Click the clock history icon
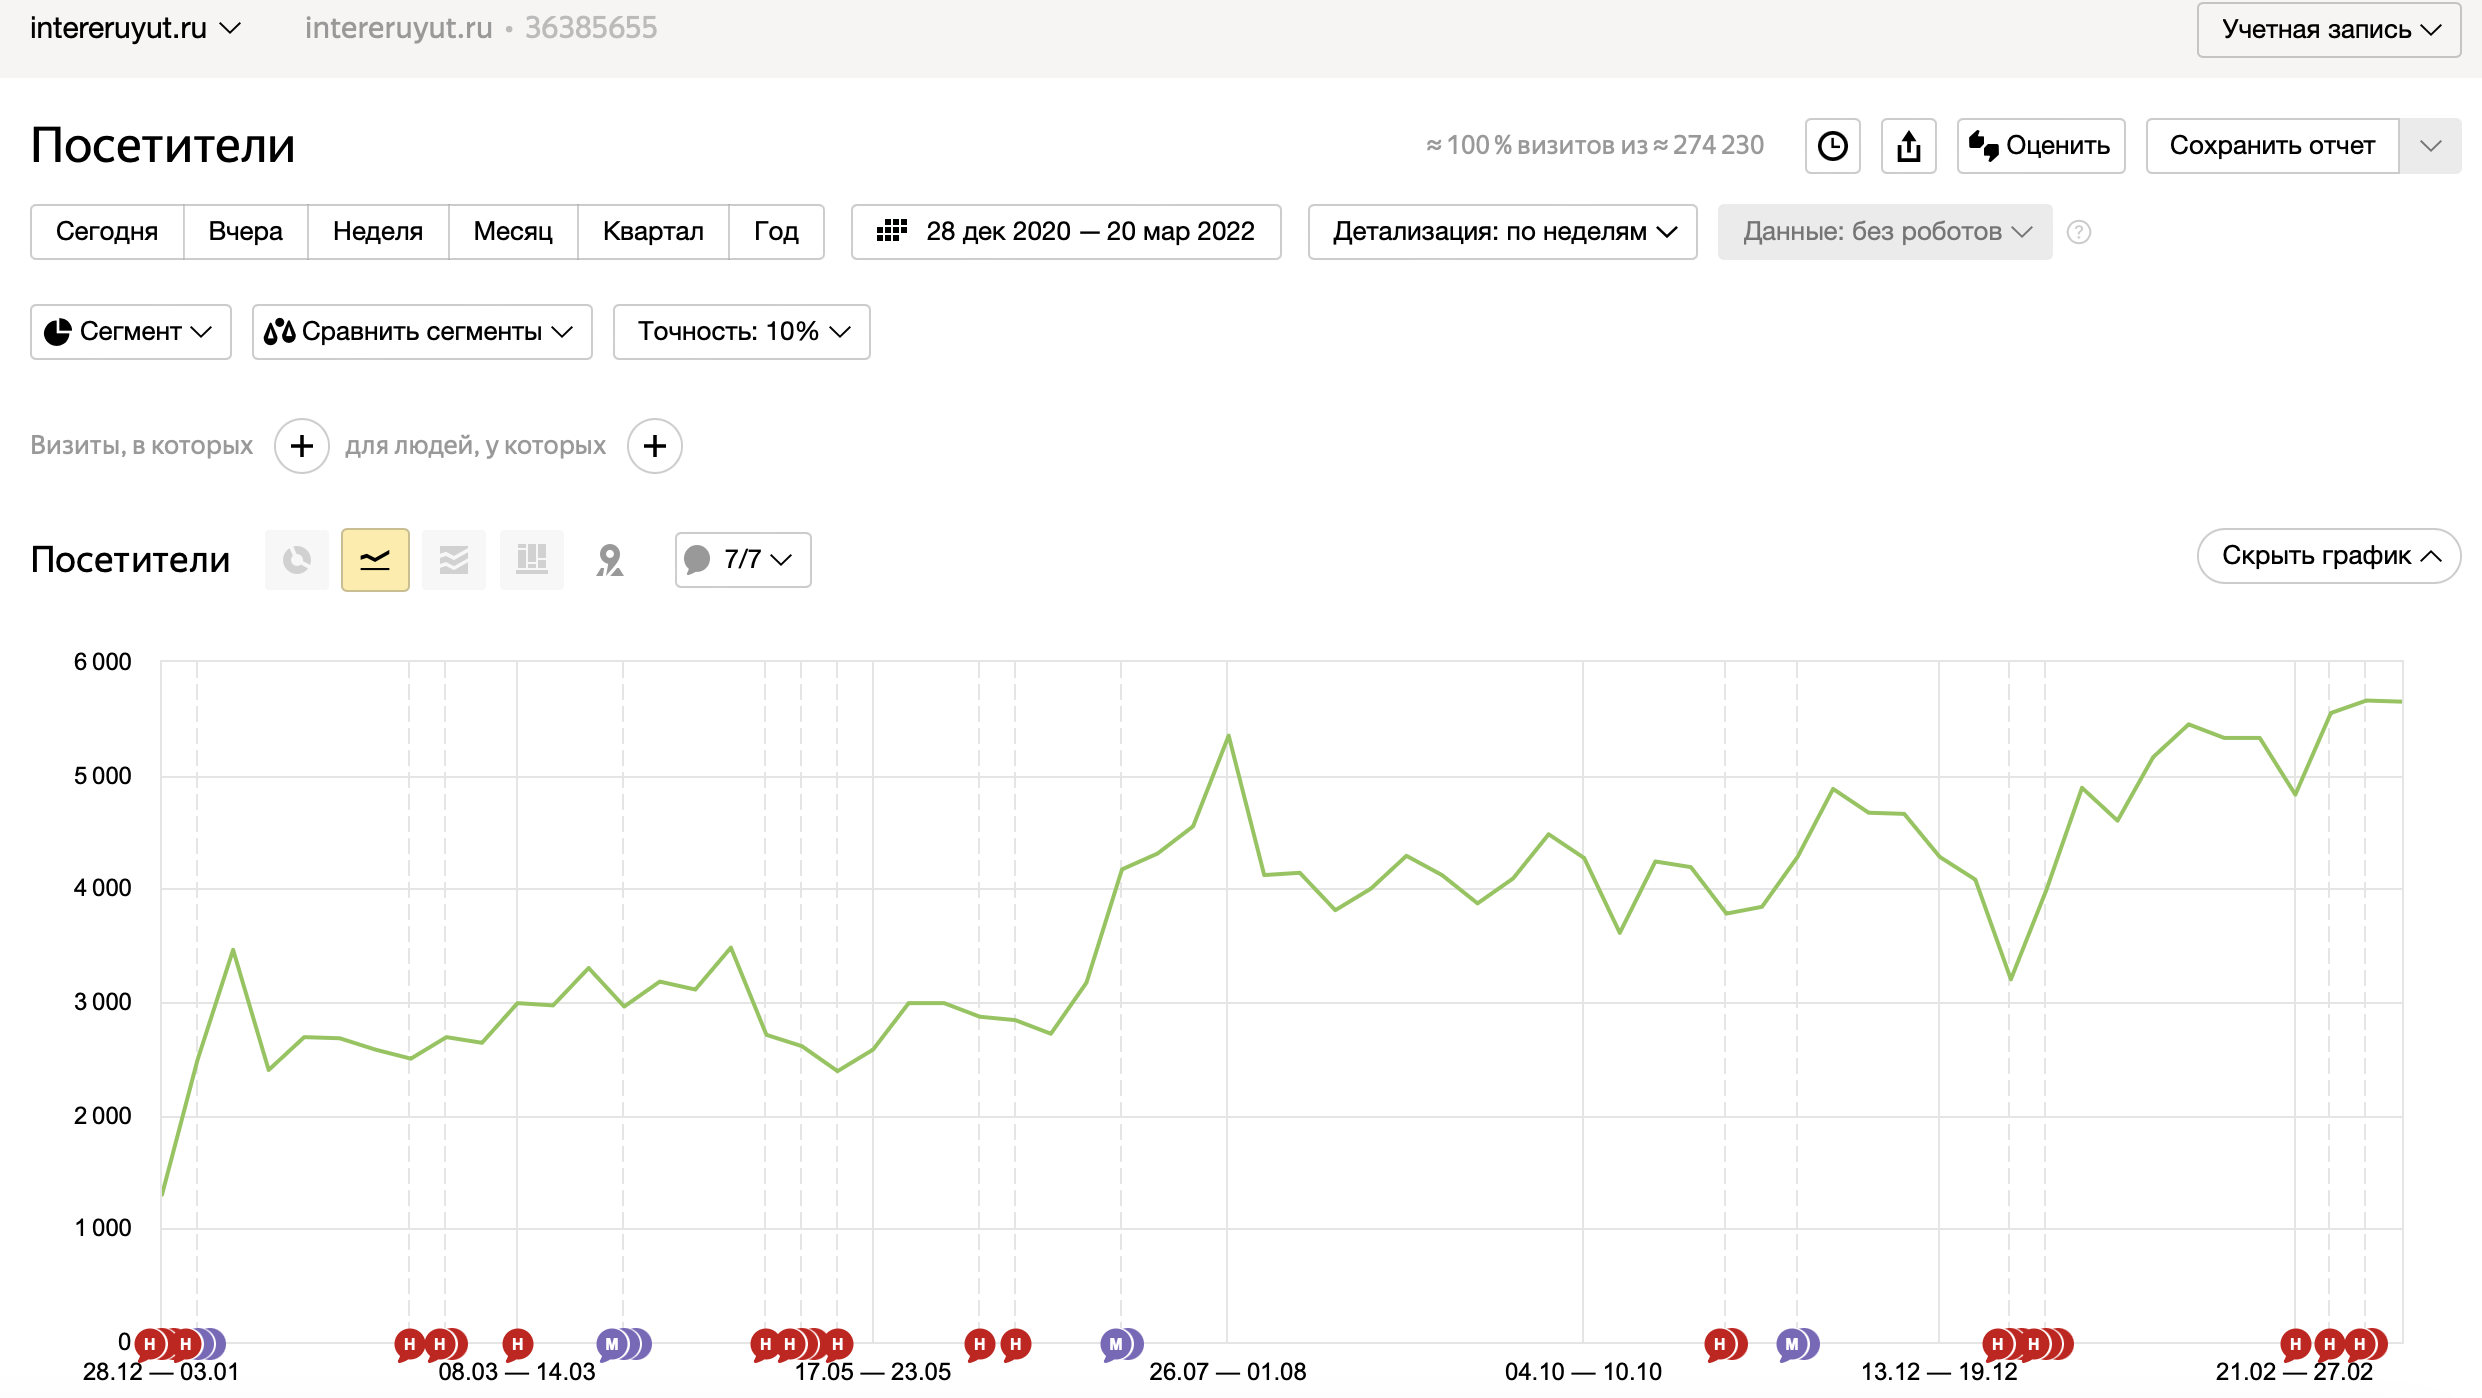This screenshot has height=1398, width=2482. pos(1832,146)
